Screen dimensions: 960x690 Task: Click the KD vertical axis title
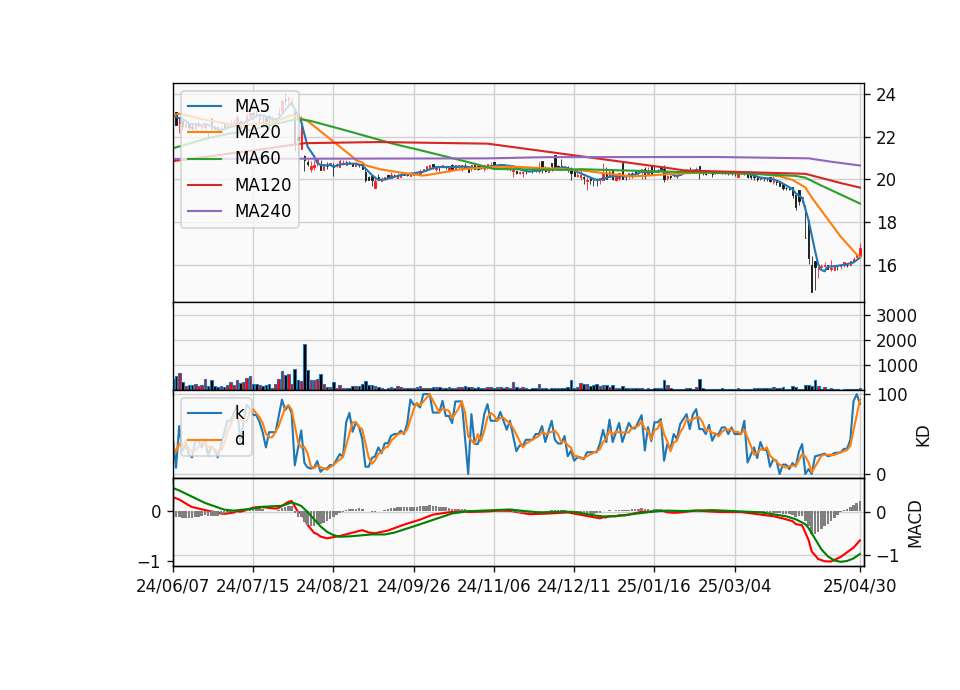click(923, 437)
